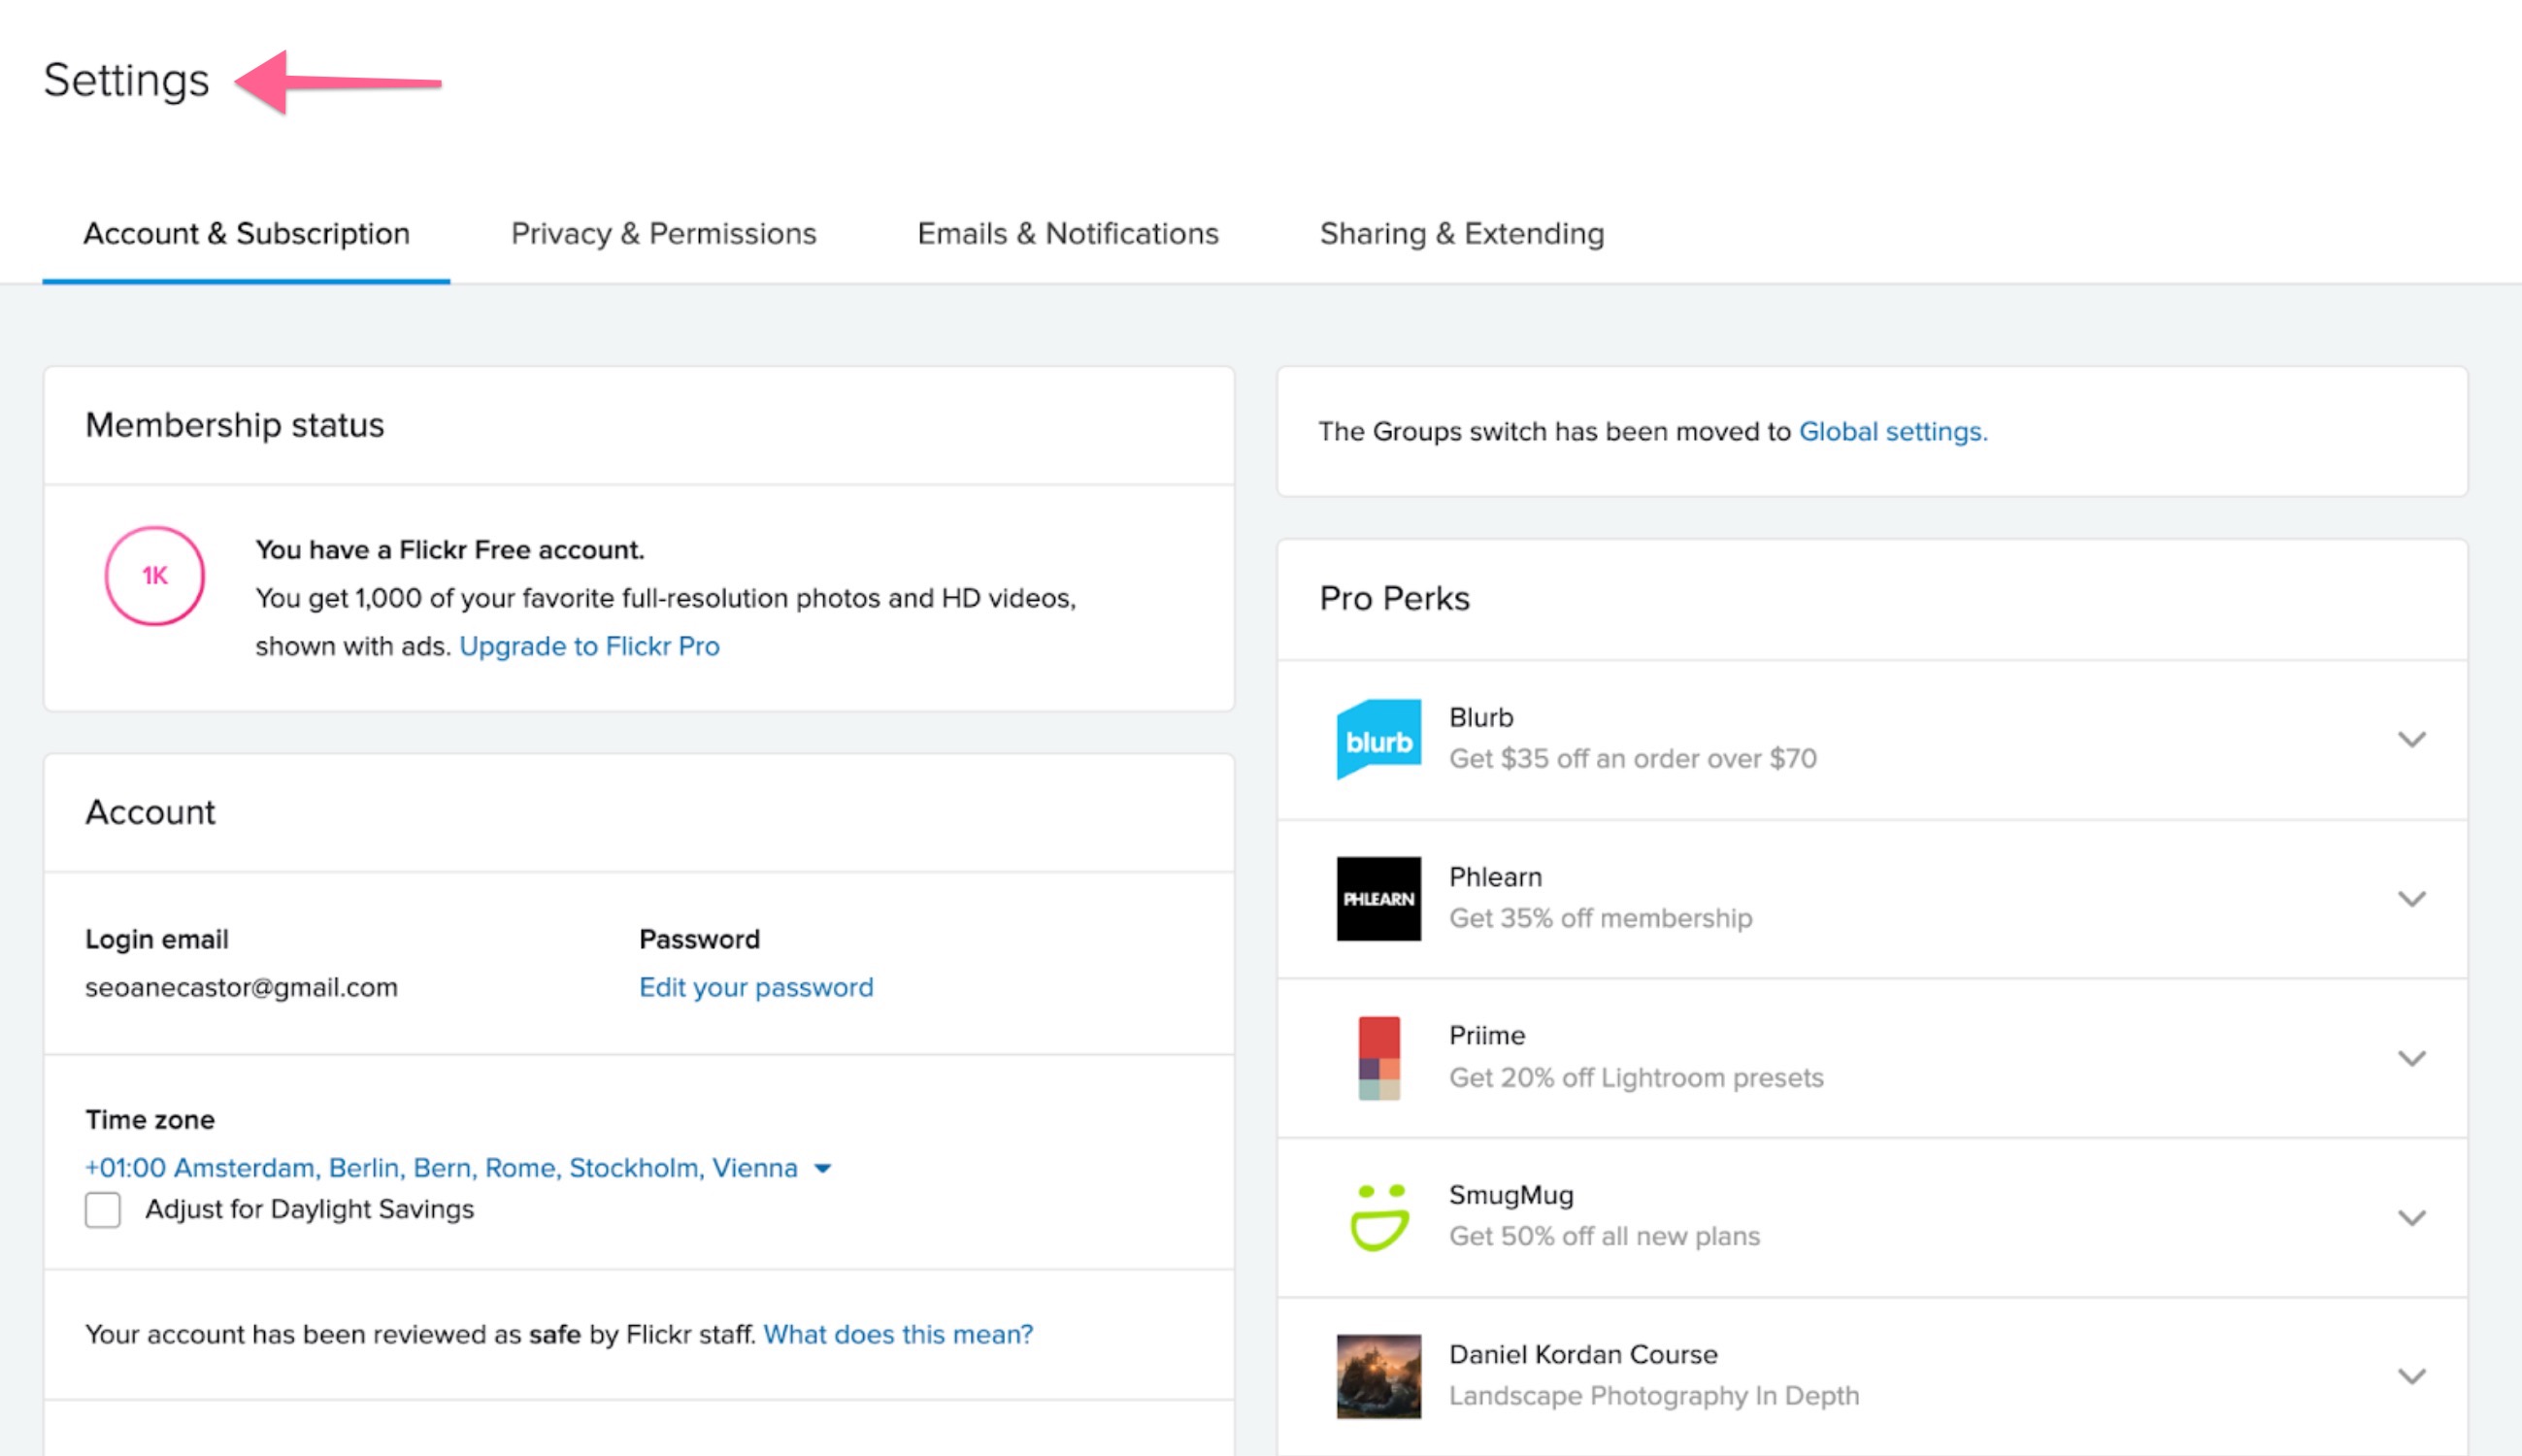Open the Time zone dropdown selector
Image resolution: width=2522 pixels, height=1456 pixels.
tap(458, 1168)
